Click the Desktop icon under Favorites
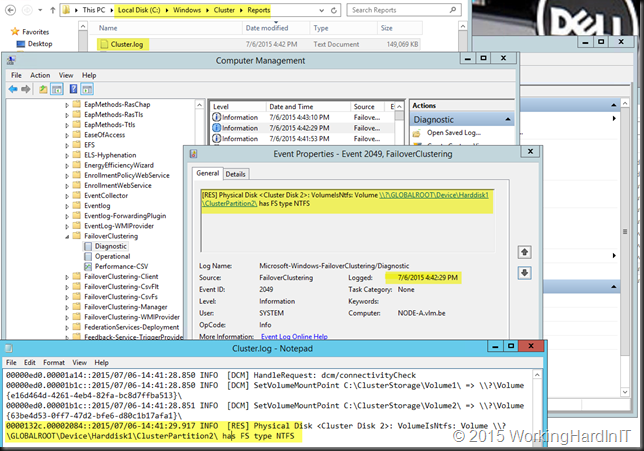644x451 pixels. point(21,44)
